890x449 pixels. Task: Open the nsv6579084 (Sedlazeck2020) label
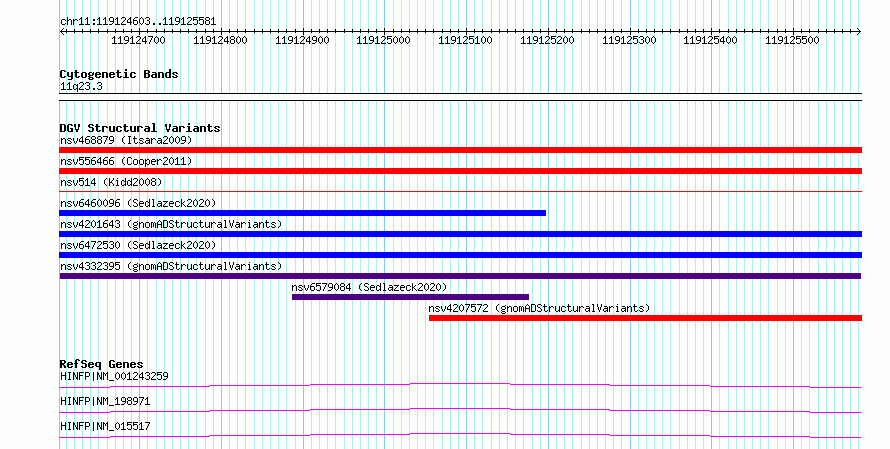pyautogui.click(x=370, y=287)
